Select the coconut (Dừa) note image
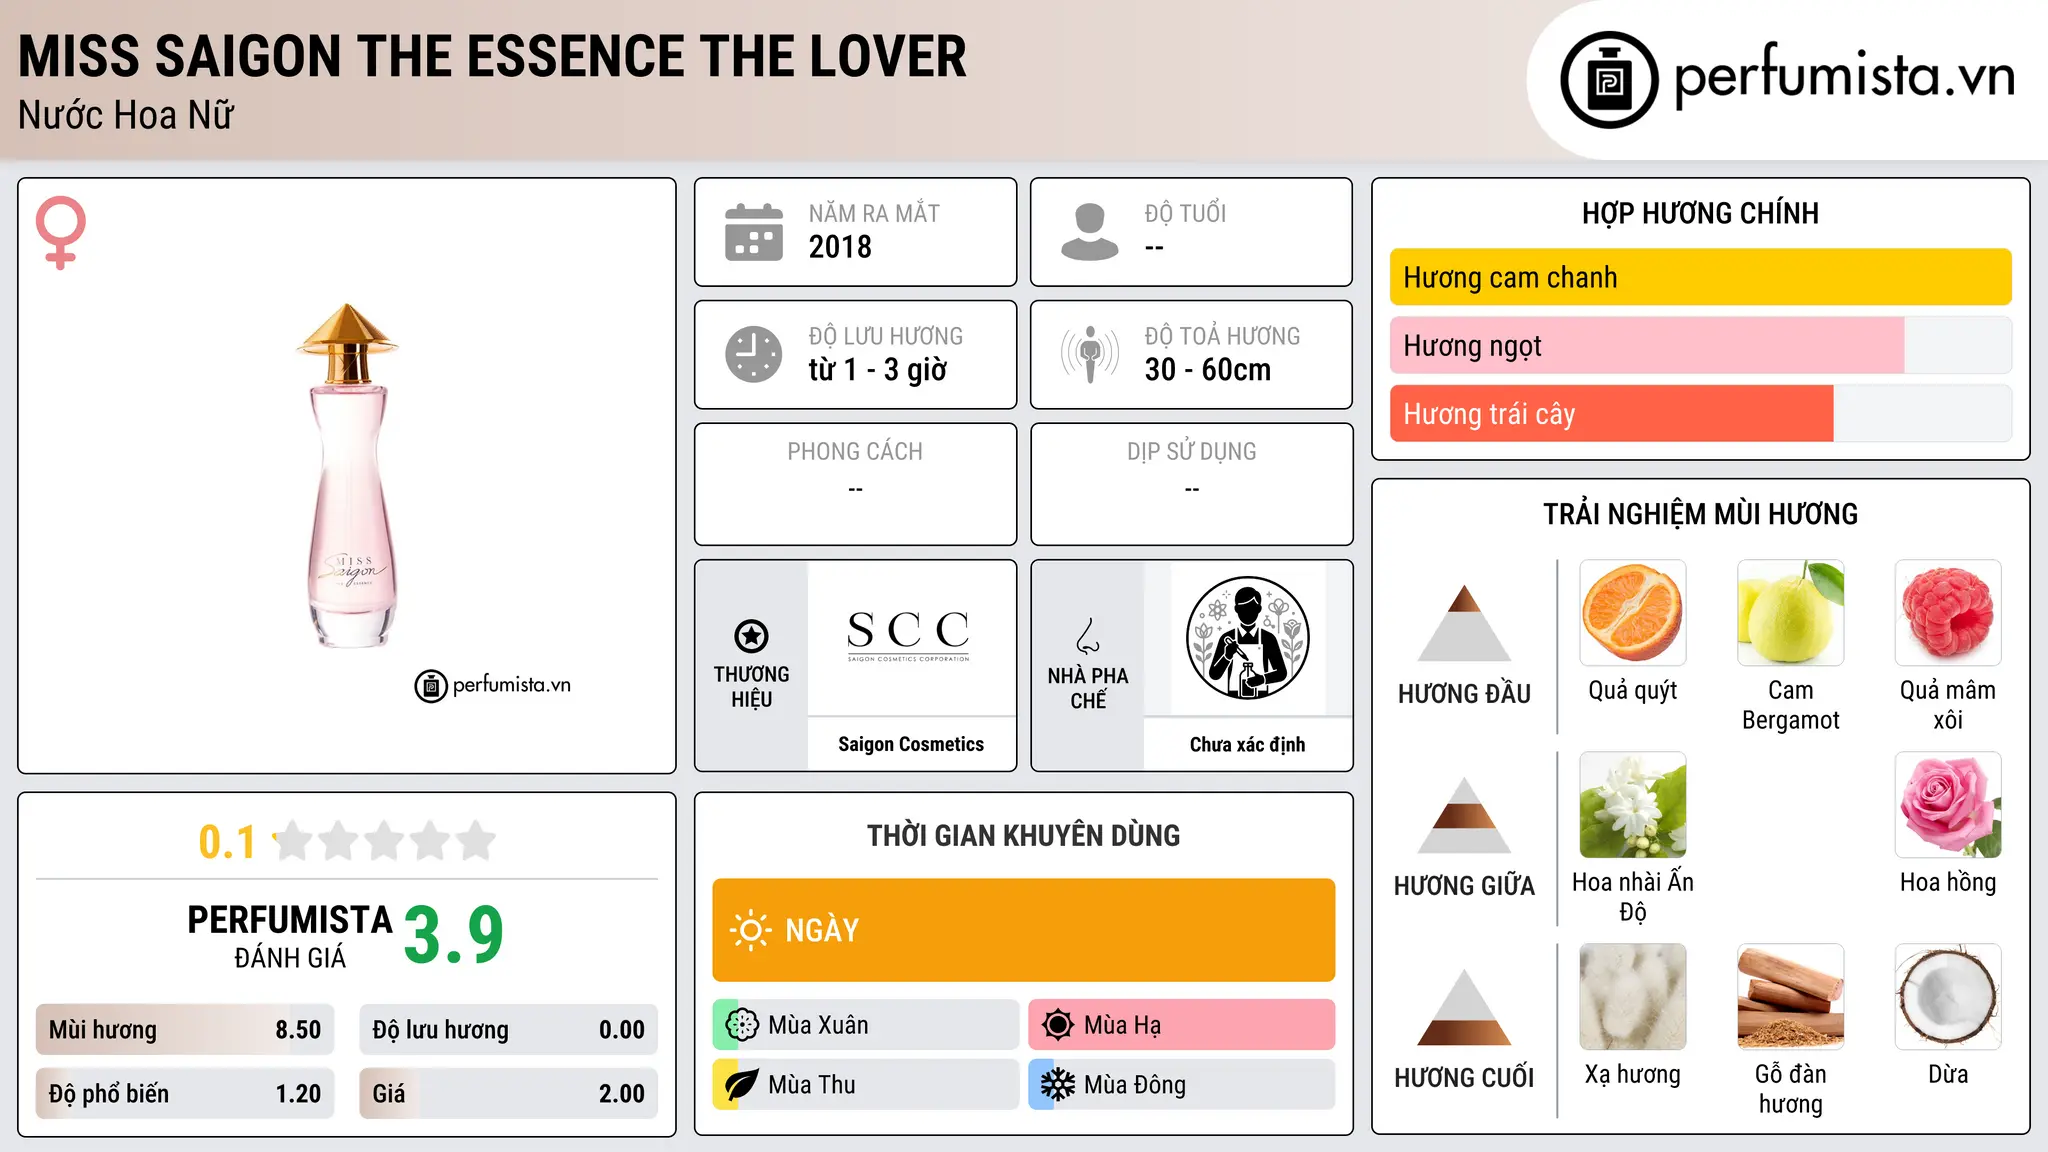The image size is (2048, 1152). click(x=1948, y=997)
